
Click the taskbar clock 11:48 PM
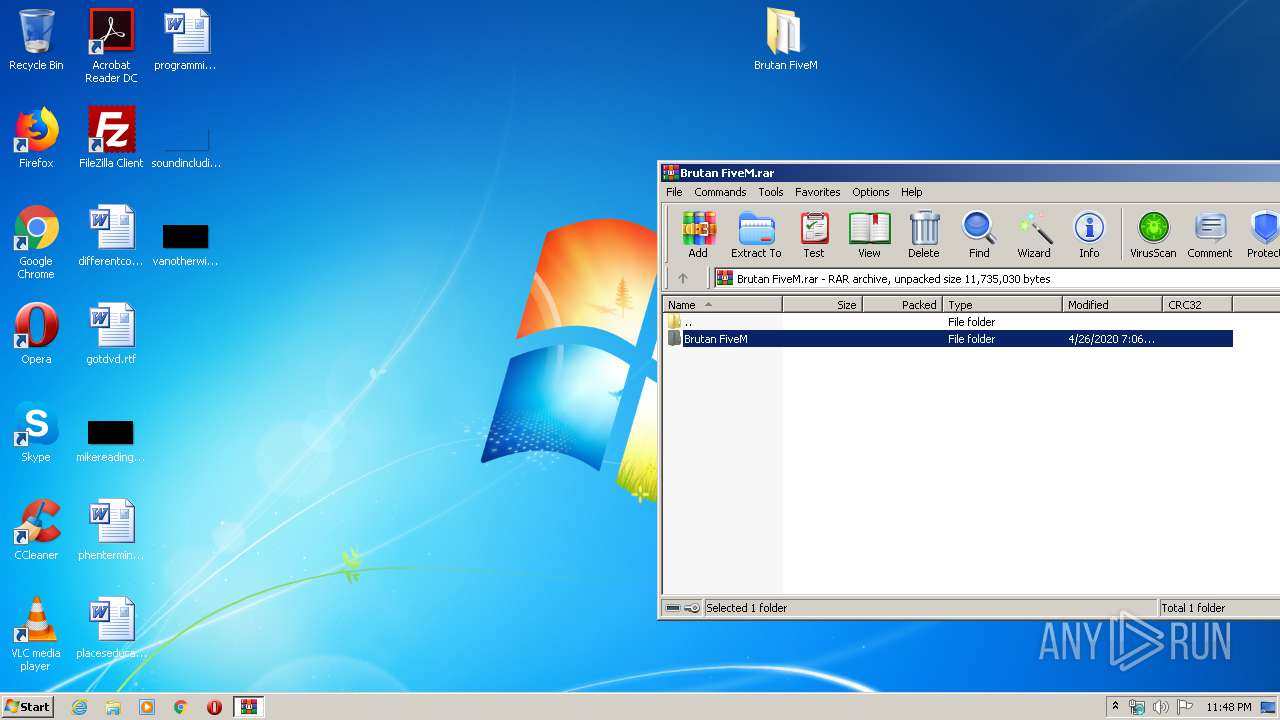[x=1229, y=707]
